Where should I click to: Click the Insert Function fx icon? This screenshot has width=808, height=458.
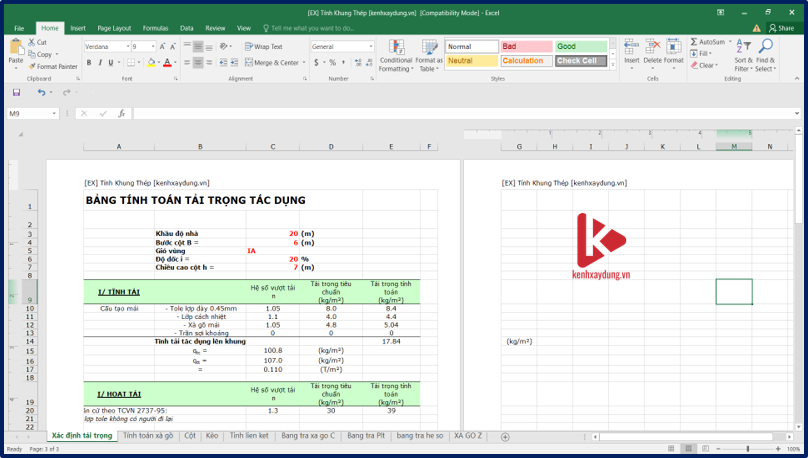pos(122,114)
